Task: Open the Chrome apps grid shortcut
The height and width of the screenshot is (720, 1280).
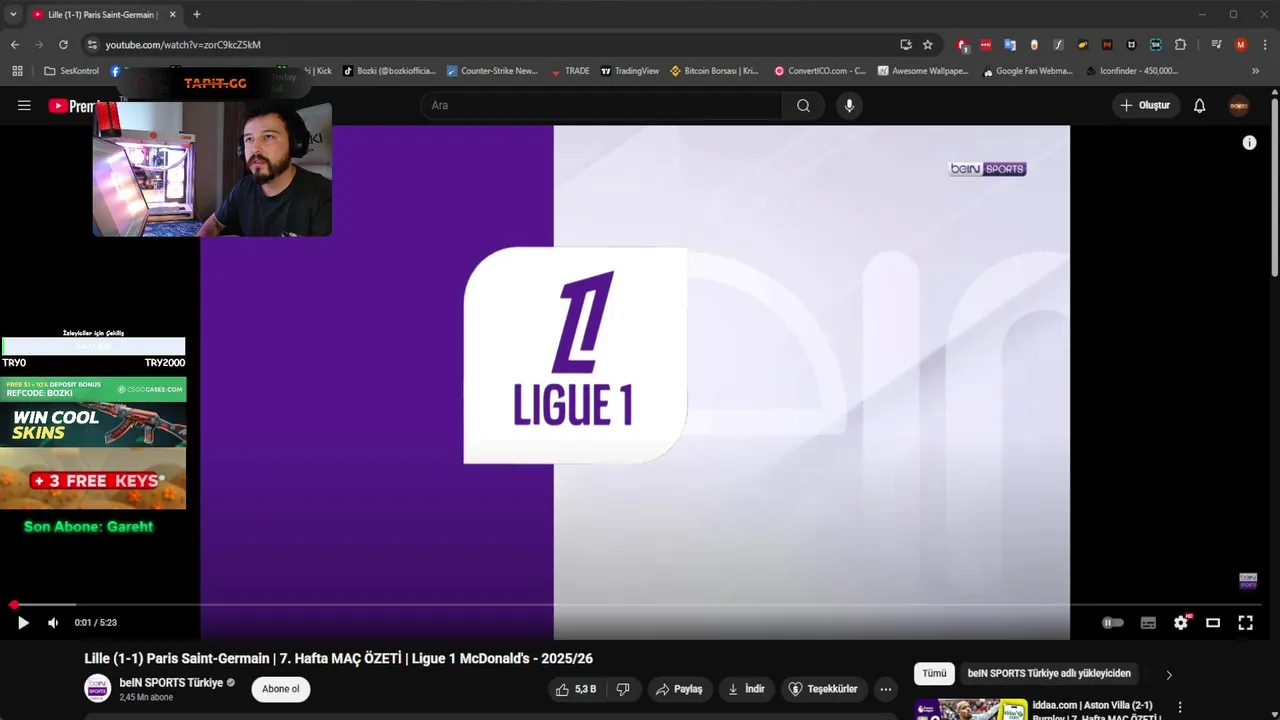Action: click(x=17, y=71)
